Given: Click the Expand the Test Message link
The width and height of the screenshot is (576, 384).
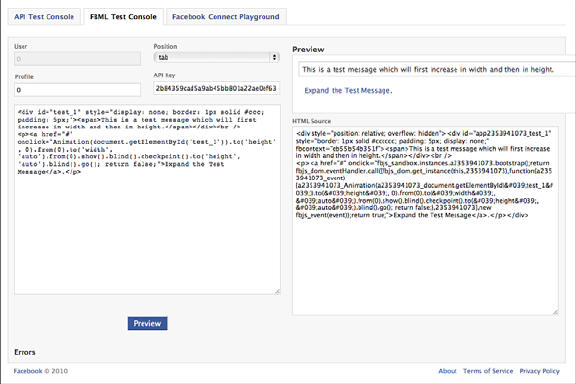Looking at the screenshot, I should pyautogui.click(x=348, y=90).
